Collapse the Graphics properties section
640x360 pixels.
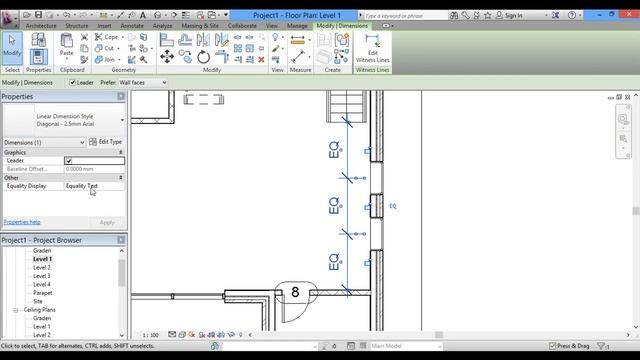121,152
